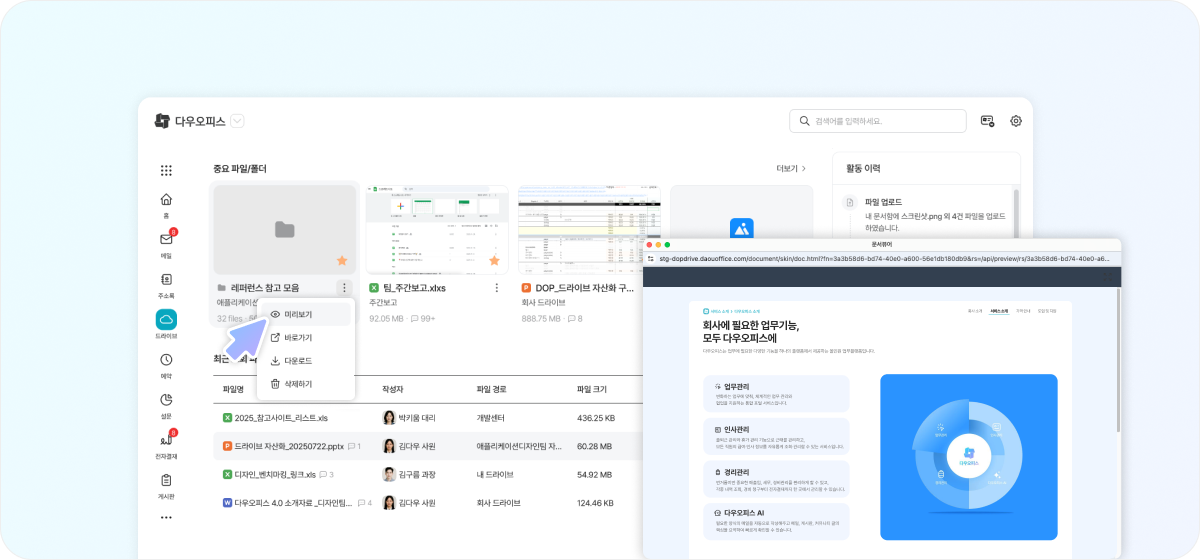Click center 다우오피스 logo in circular diagram
The width and height of the screenshot is (1200, 560).
[968, 455]
